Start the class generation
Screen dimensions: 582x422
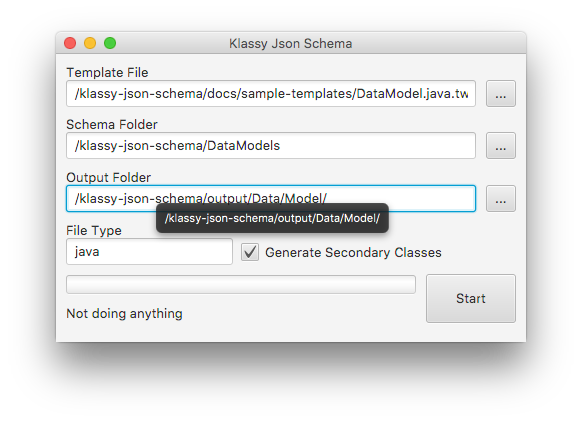(471, 298)
